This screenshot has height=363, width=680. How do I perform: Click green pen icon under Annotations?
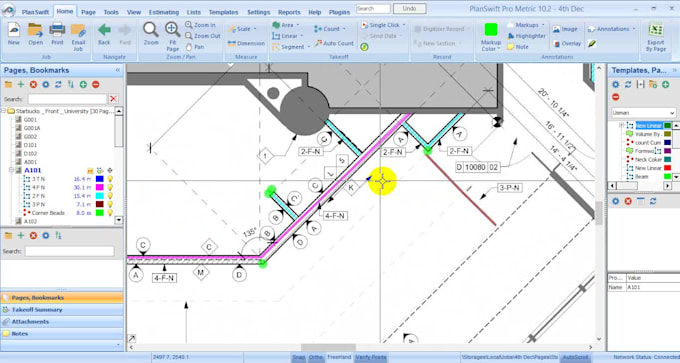click(x=592, y=43)
